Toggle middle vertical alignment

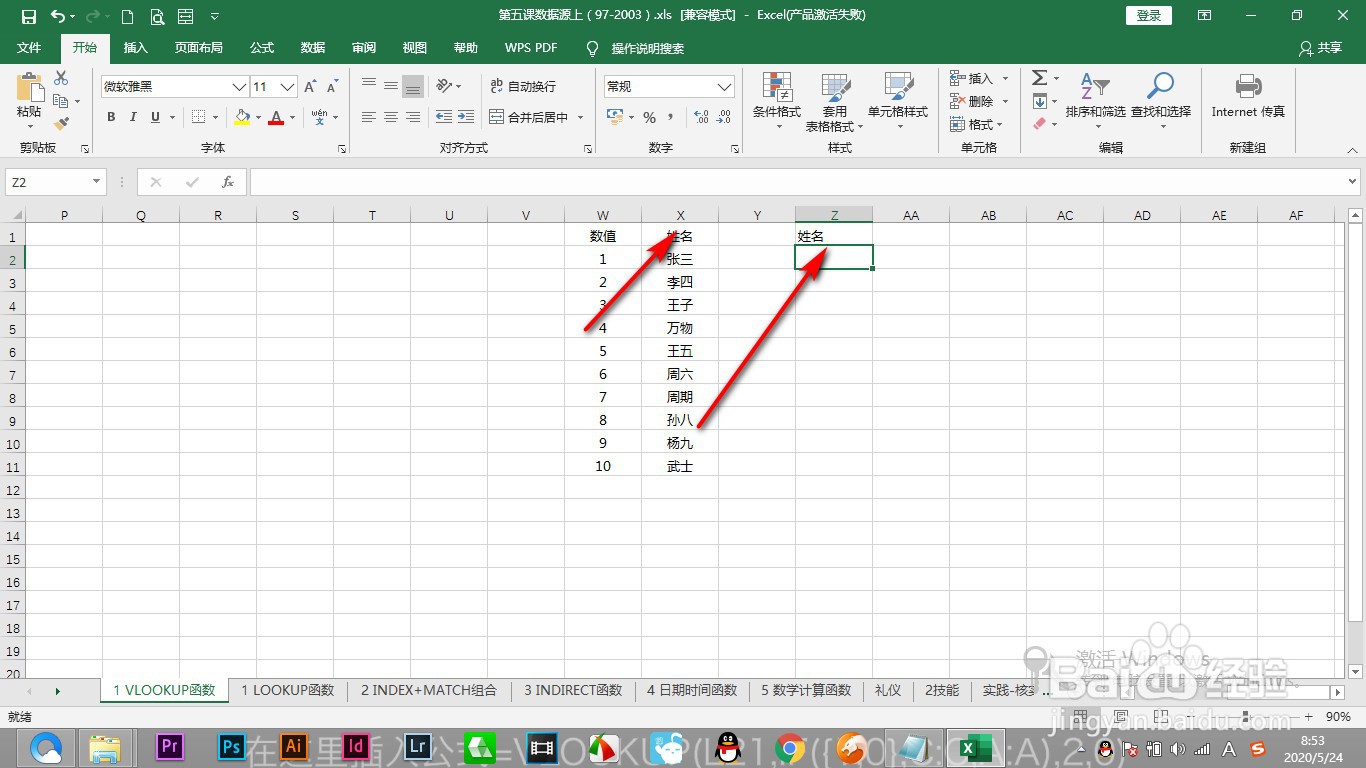pos(391,86)
